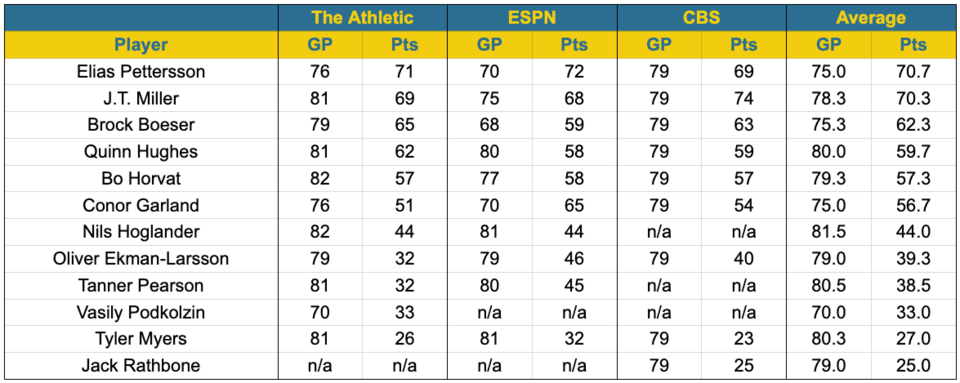Select the Oliver Ekman-Larsson name cell
This screenshot has width=960, height=383.
click(141, 259)
